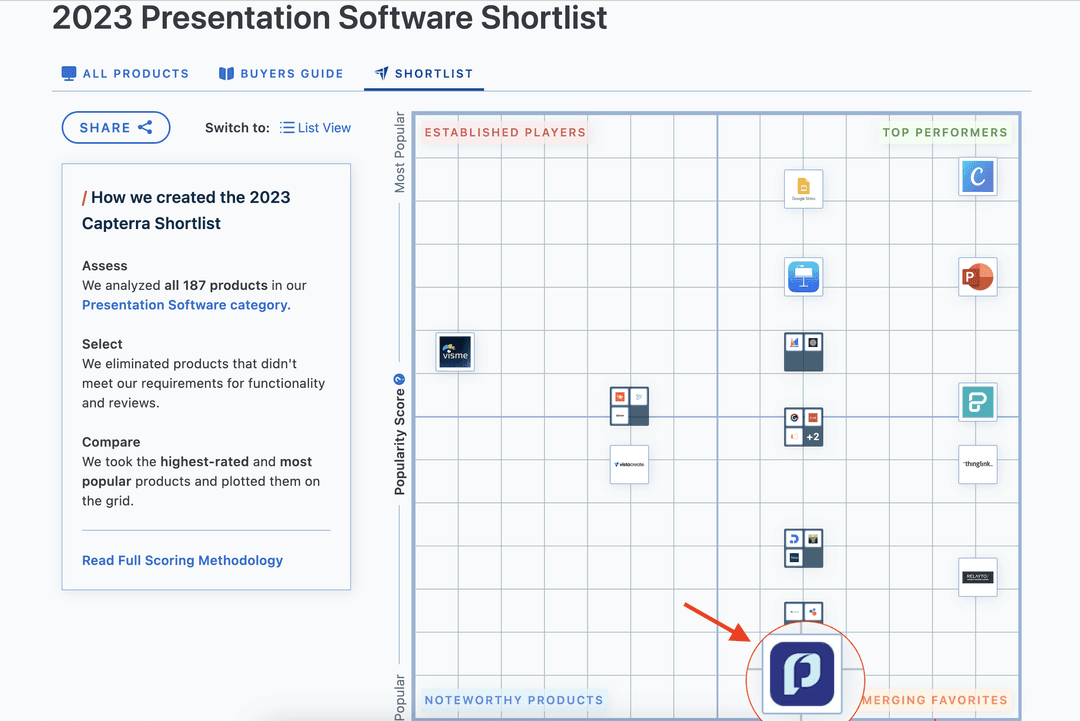Select the Apple Keynote icon
Image resolution: width=1080 pixels, height=721 pixels.
point(803,277)
